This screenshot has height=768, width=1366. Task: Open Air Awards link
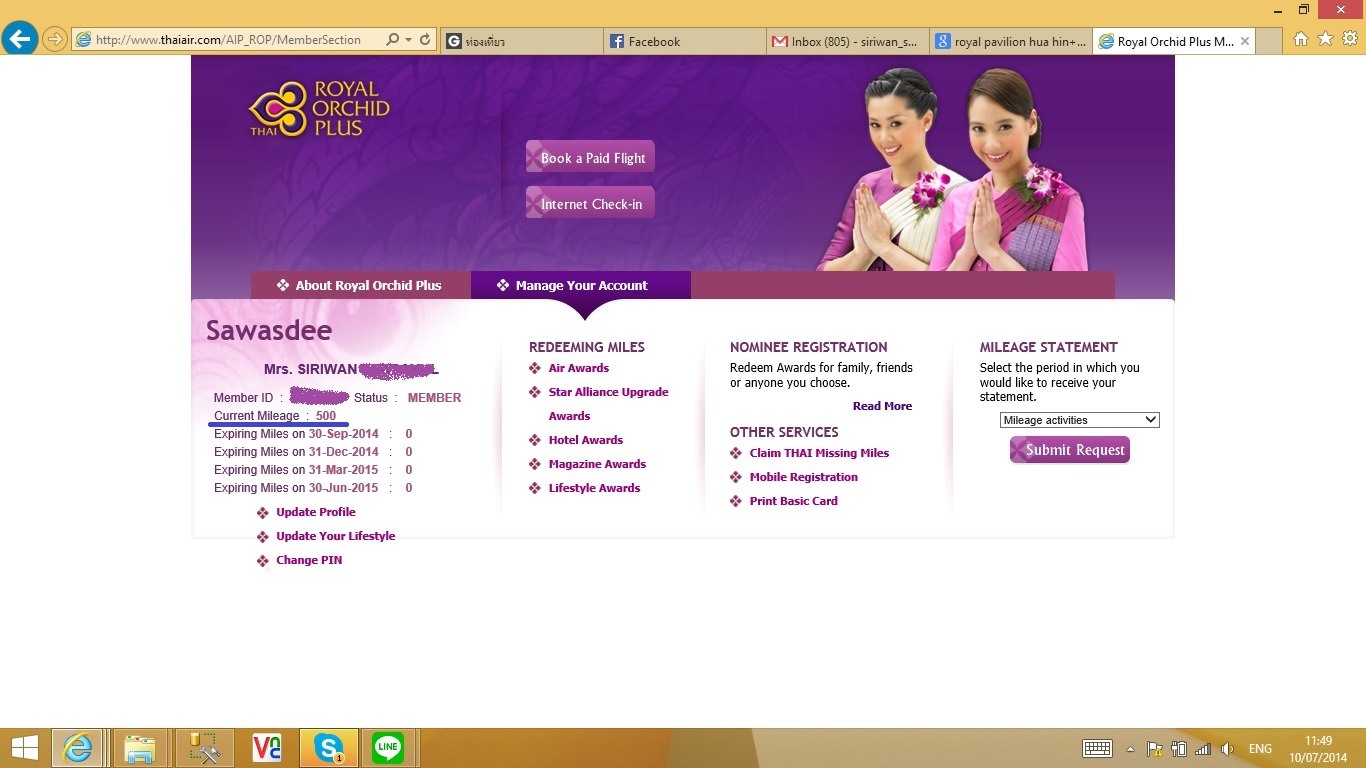578,368
